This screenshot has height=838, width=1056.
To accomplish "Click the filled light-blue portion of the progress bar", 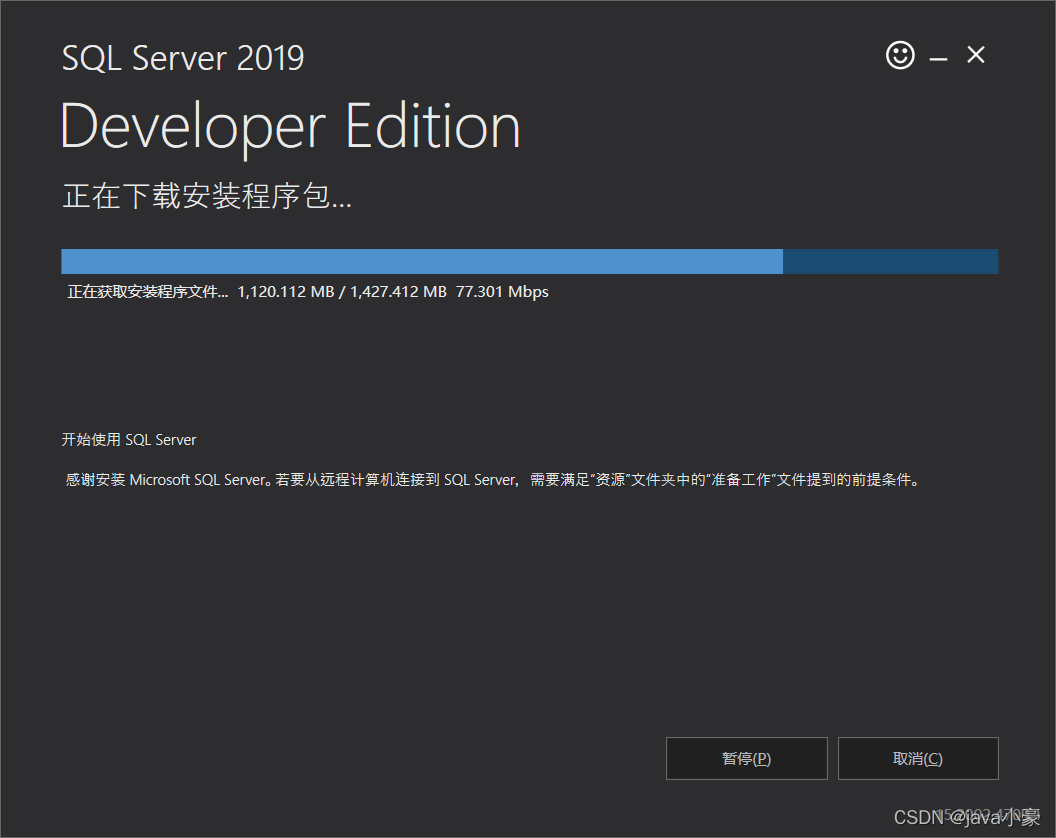I will point(422,261).
